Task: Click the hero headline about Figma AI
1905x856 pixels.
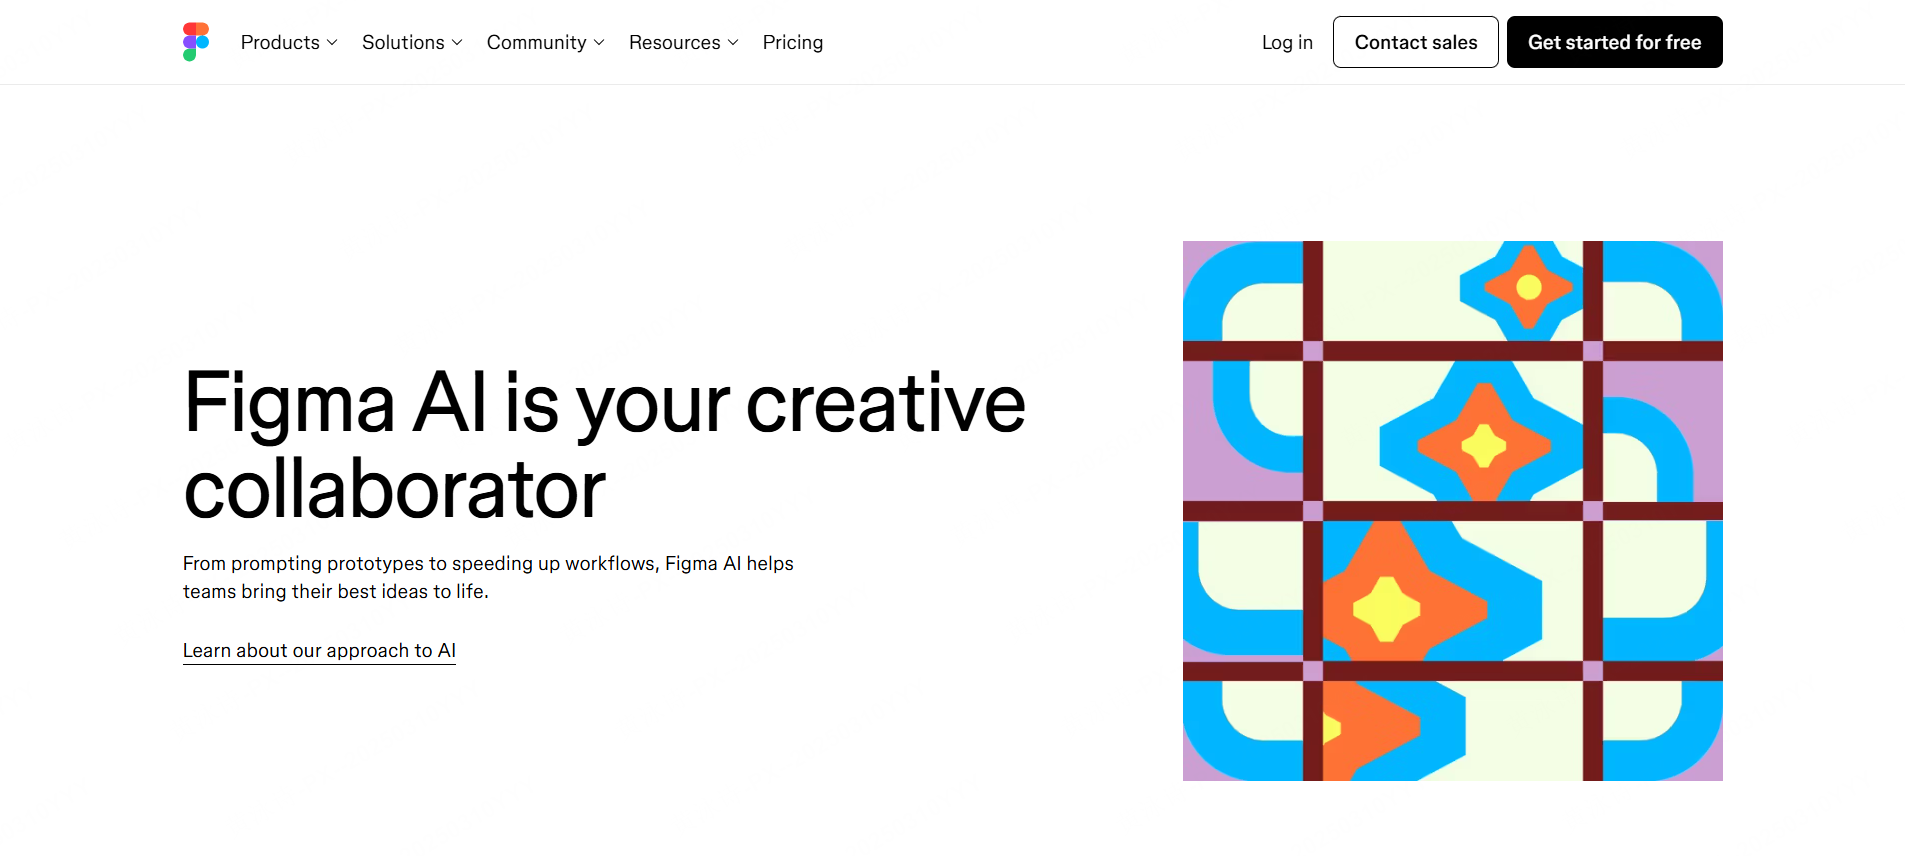Action: coord(604,445)
